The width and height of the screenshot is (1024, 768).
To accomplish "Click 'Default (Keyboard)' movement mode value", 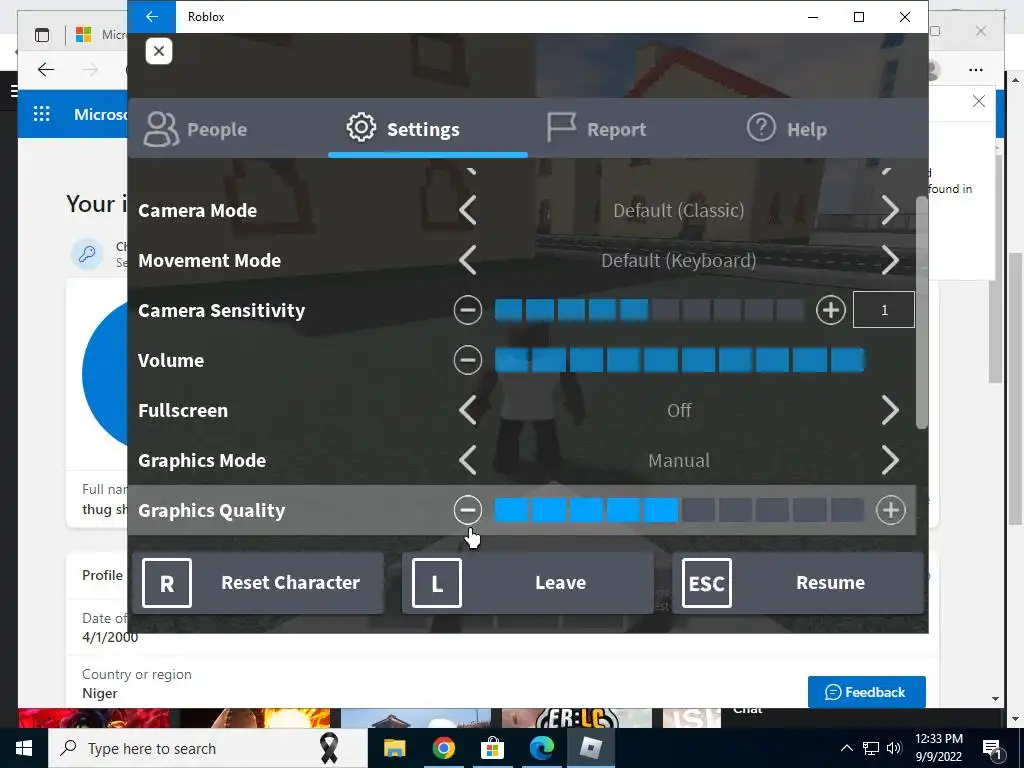I will (679, 261).
